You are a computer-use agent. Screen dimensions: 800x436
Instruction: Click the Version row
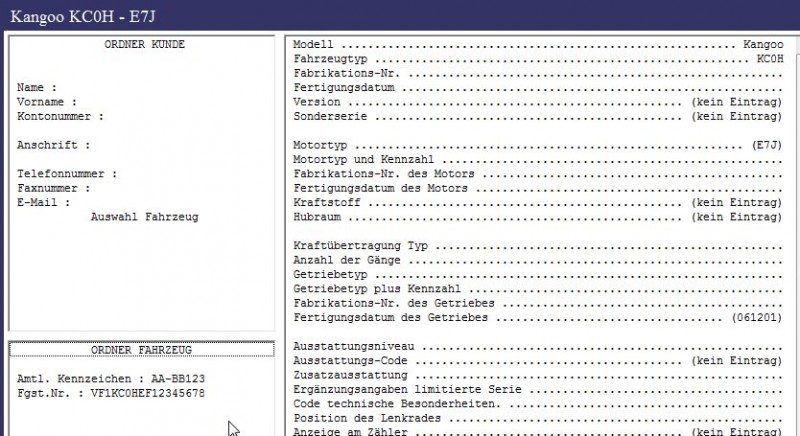tap(538, 101)
